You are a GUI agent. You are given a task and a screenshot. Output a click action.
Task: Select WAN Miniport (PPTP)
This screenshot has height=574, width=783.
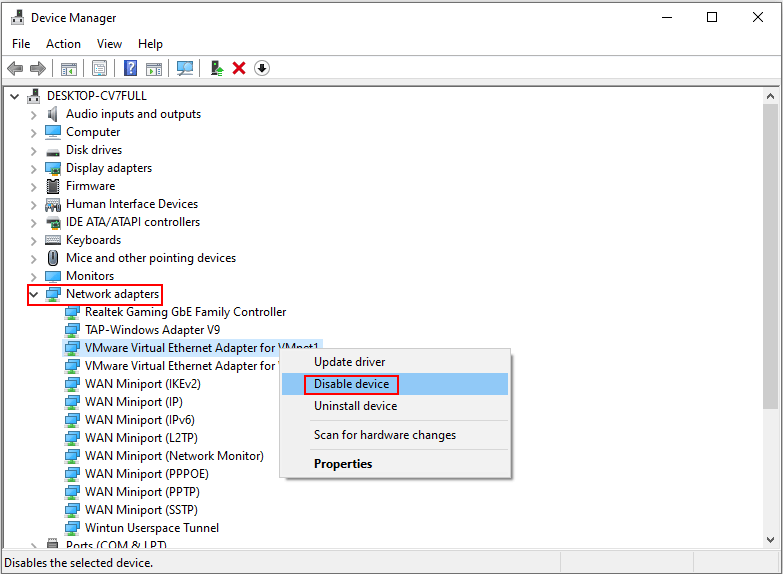point(142,492)
